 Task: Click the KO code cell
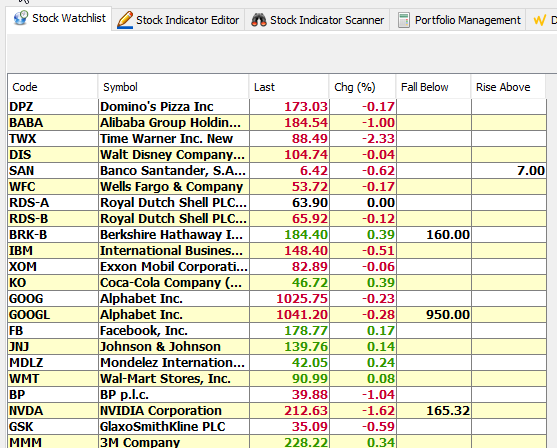click(x=53, y=282)
